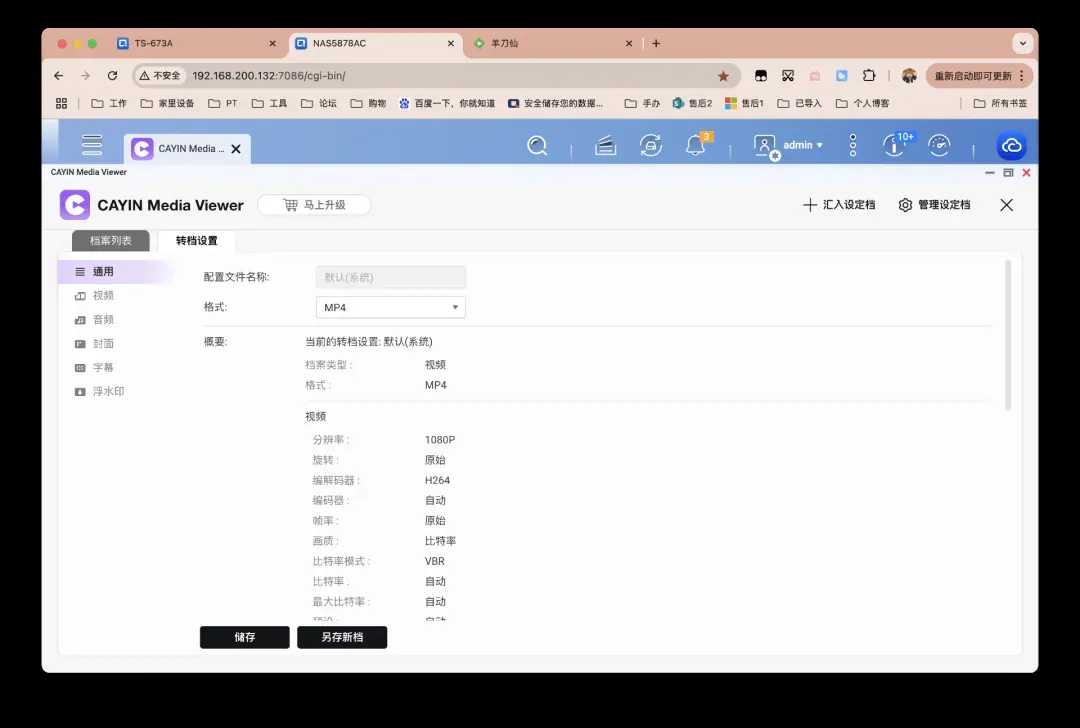1080x728 pixels.
Task: Open the QTS main hamburger menu
Action: click(x=92, y=146)
